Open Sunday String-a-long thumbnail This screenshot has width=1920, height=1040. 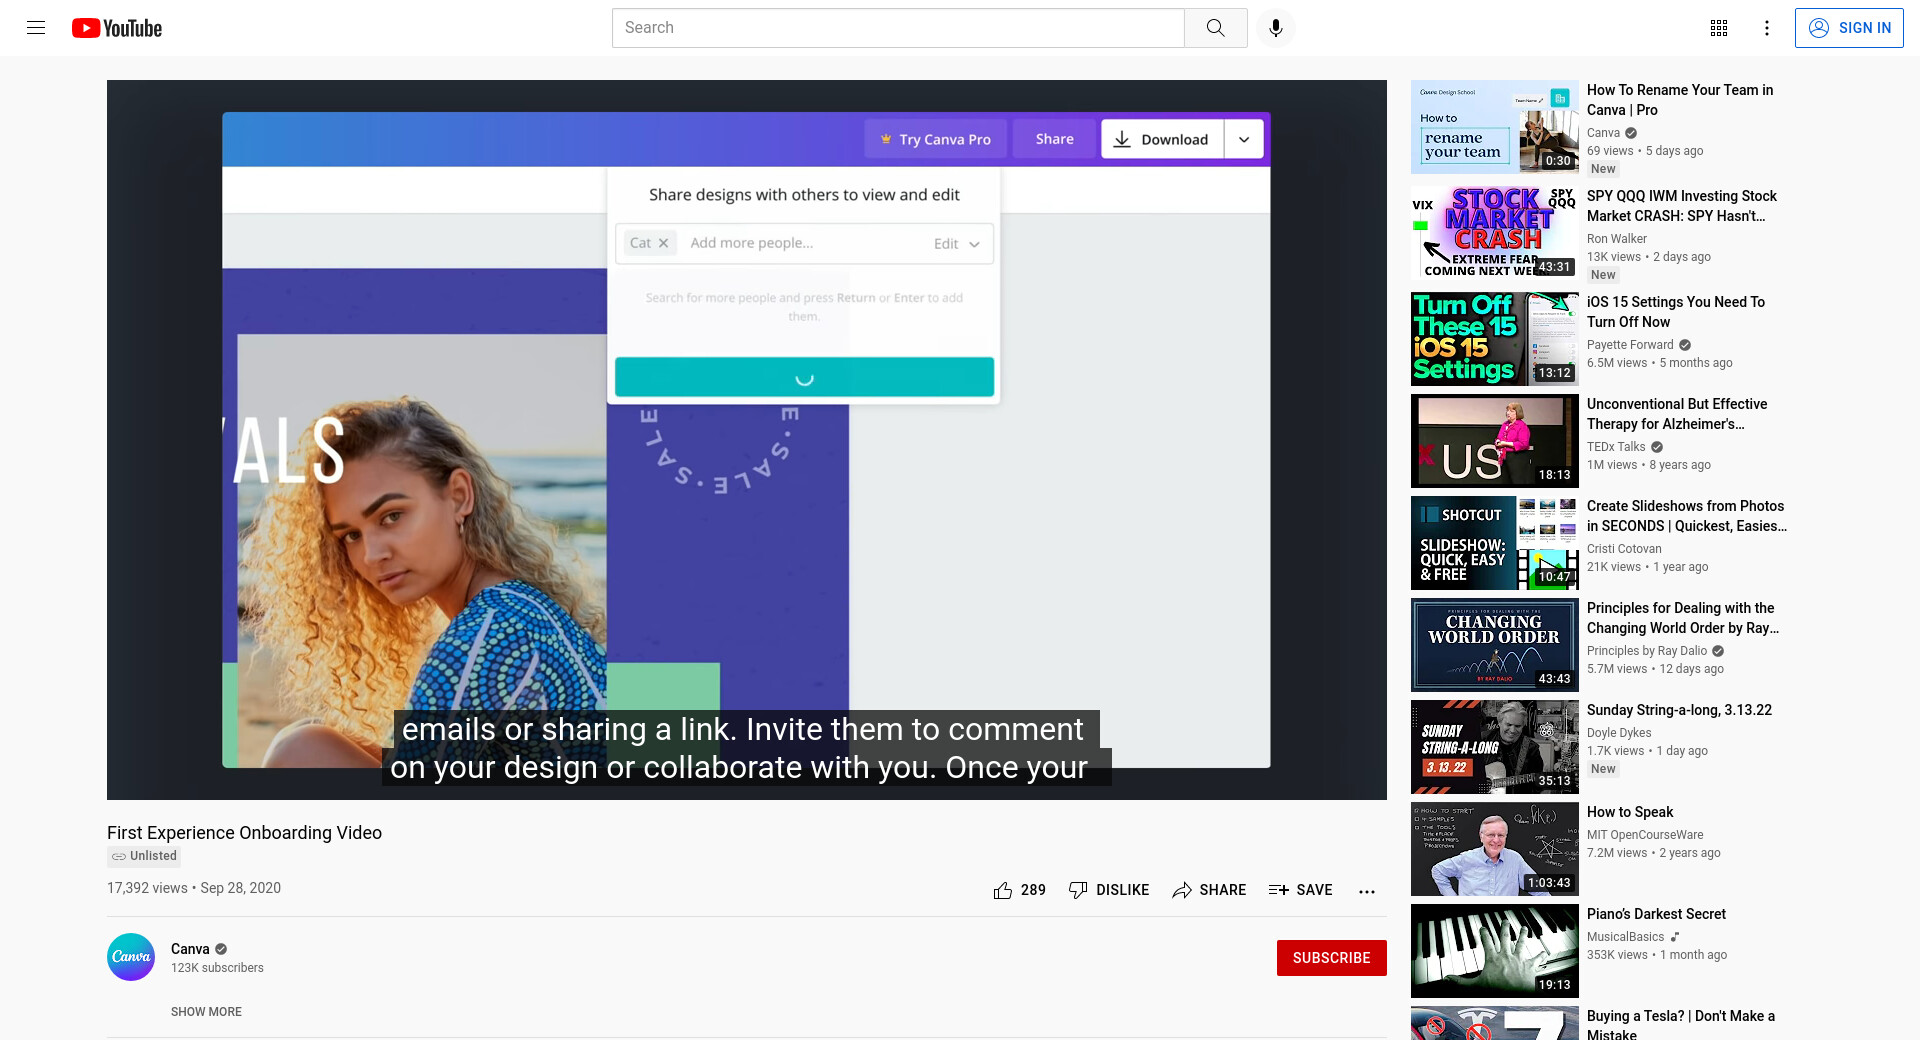(1494, 747)
